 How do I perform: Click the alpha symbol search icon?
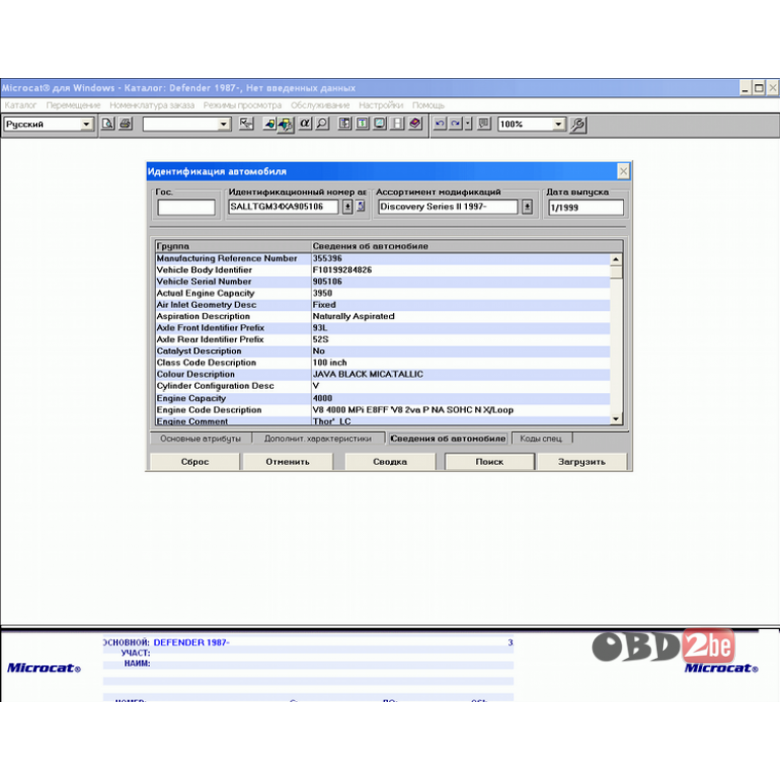pos(305,124)
